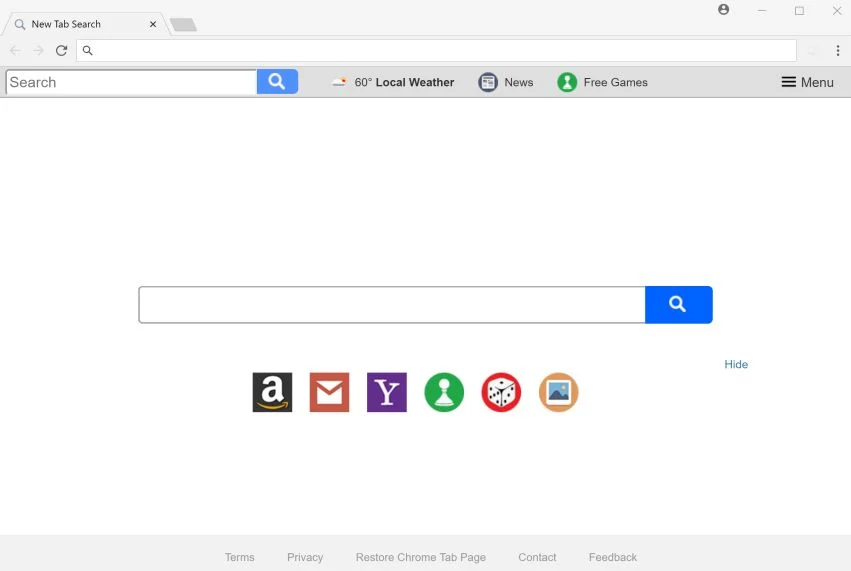Screen dimensions: 851x571
Task: Open the 60° Local Weather item
Action: (393, 82)
